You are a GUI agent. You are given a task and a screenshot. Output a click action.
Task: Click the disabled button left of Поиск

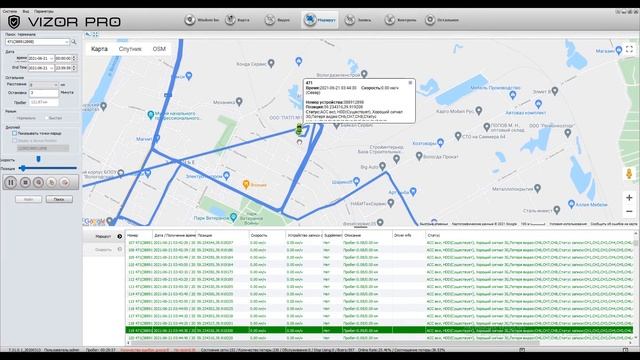coord(29,199)
